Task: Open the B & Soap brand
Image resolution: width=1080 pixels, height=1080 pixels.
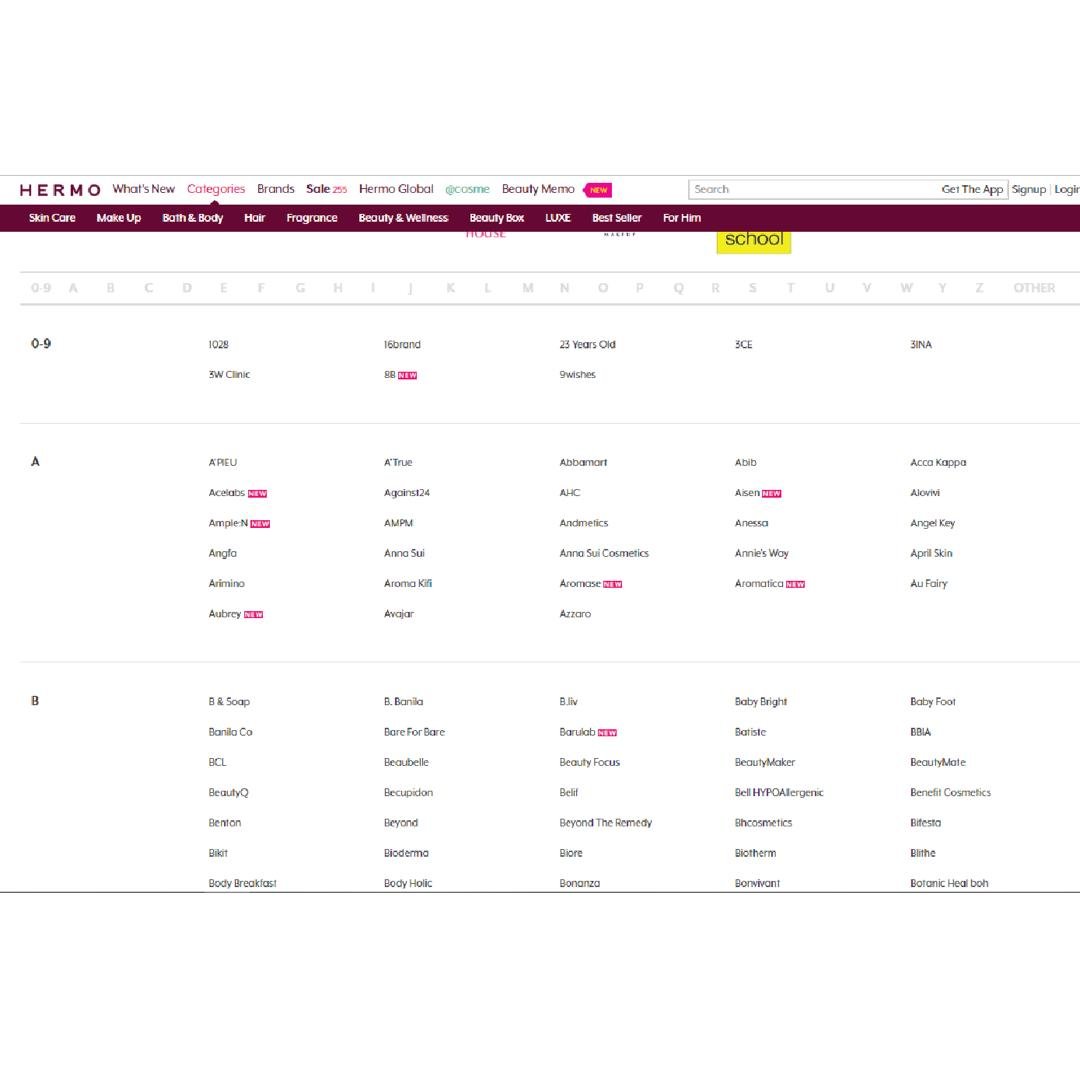Action: pos(229,702)
